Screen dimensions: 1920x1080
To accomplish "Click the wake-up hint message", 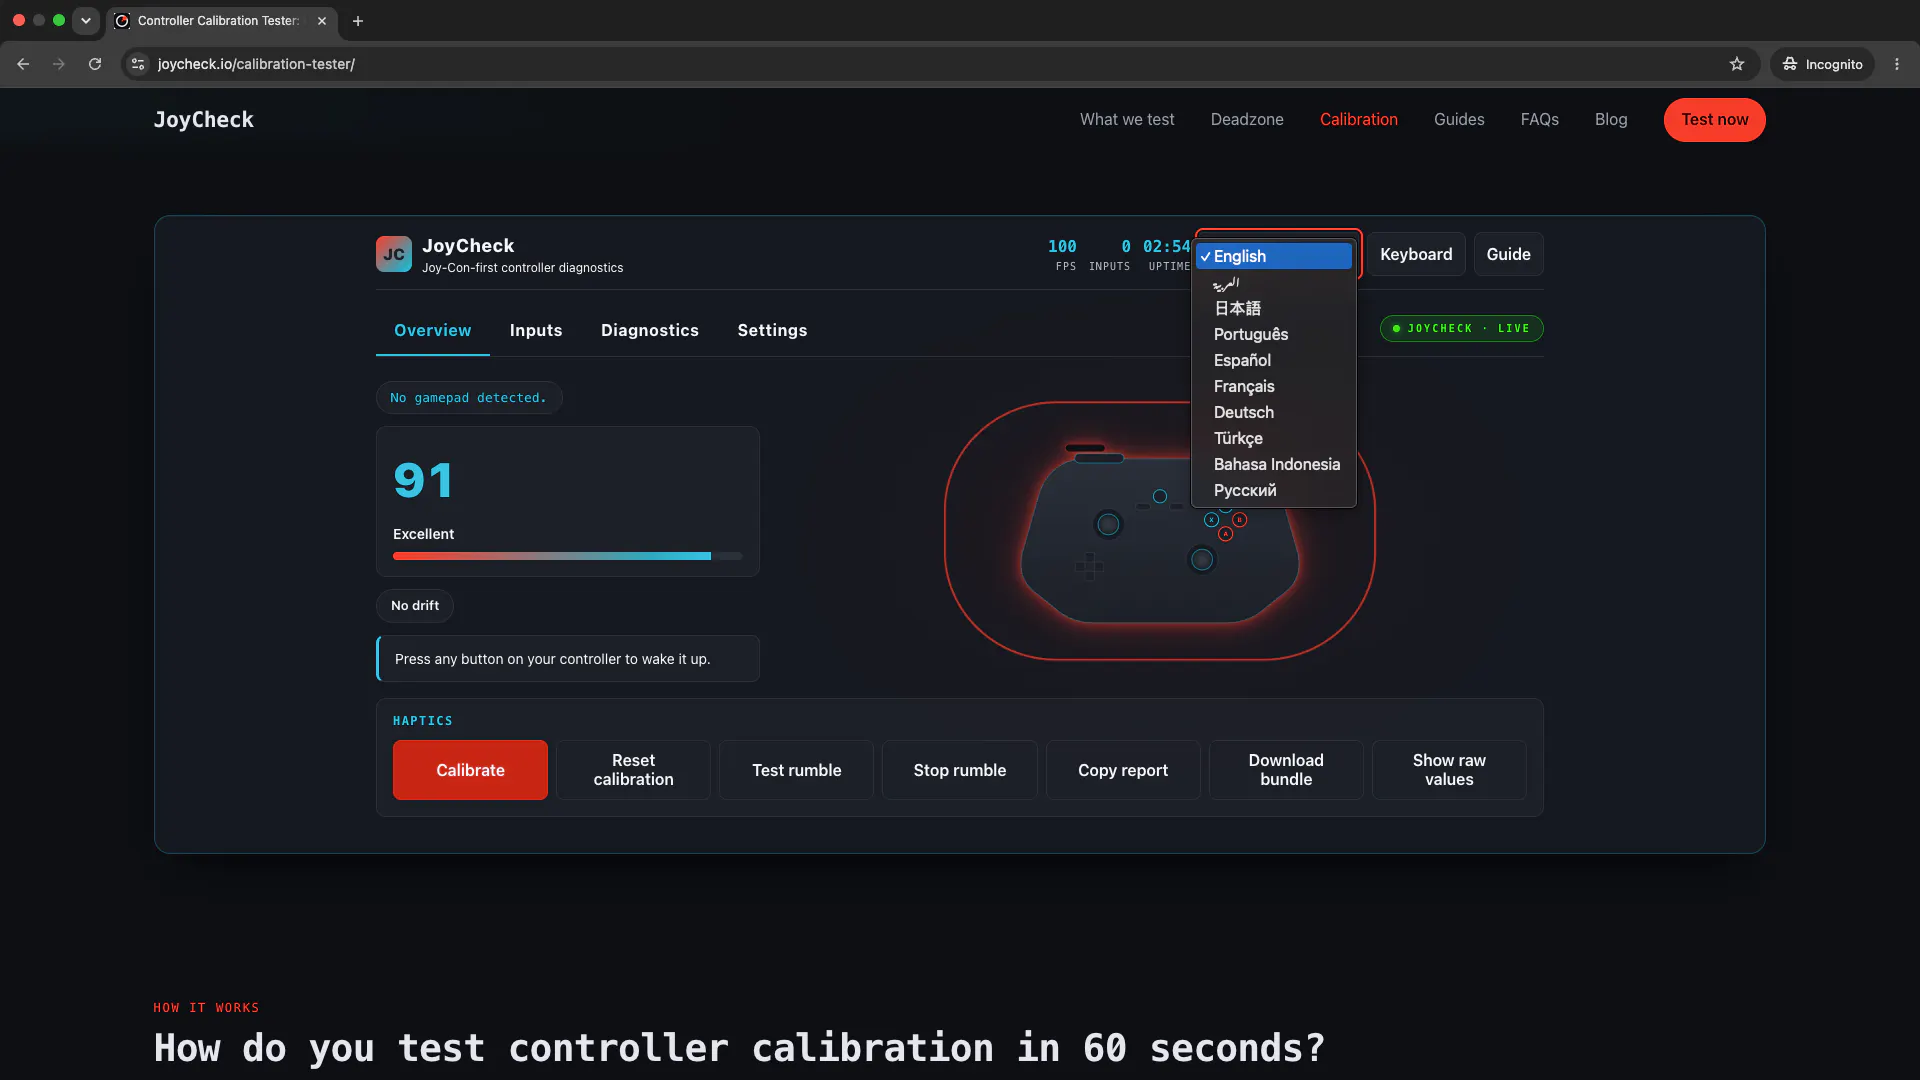I will pos(568,659).
